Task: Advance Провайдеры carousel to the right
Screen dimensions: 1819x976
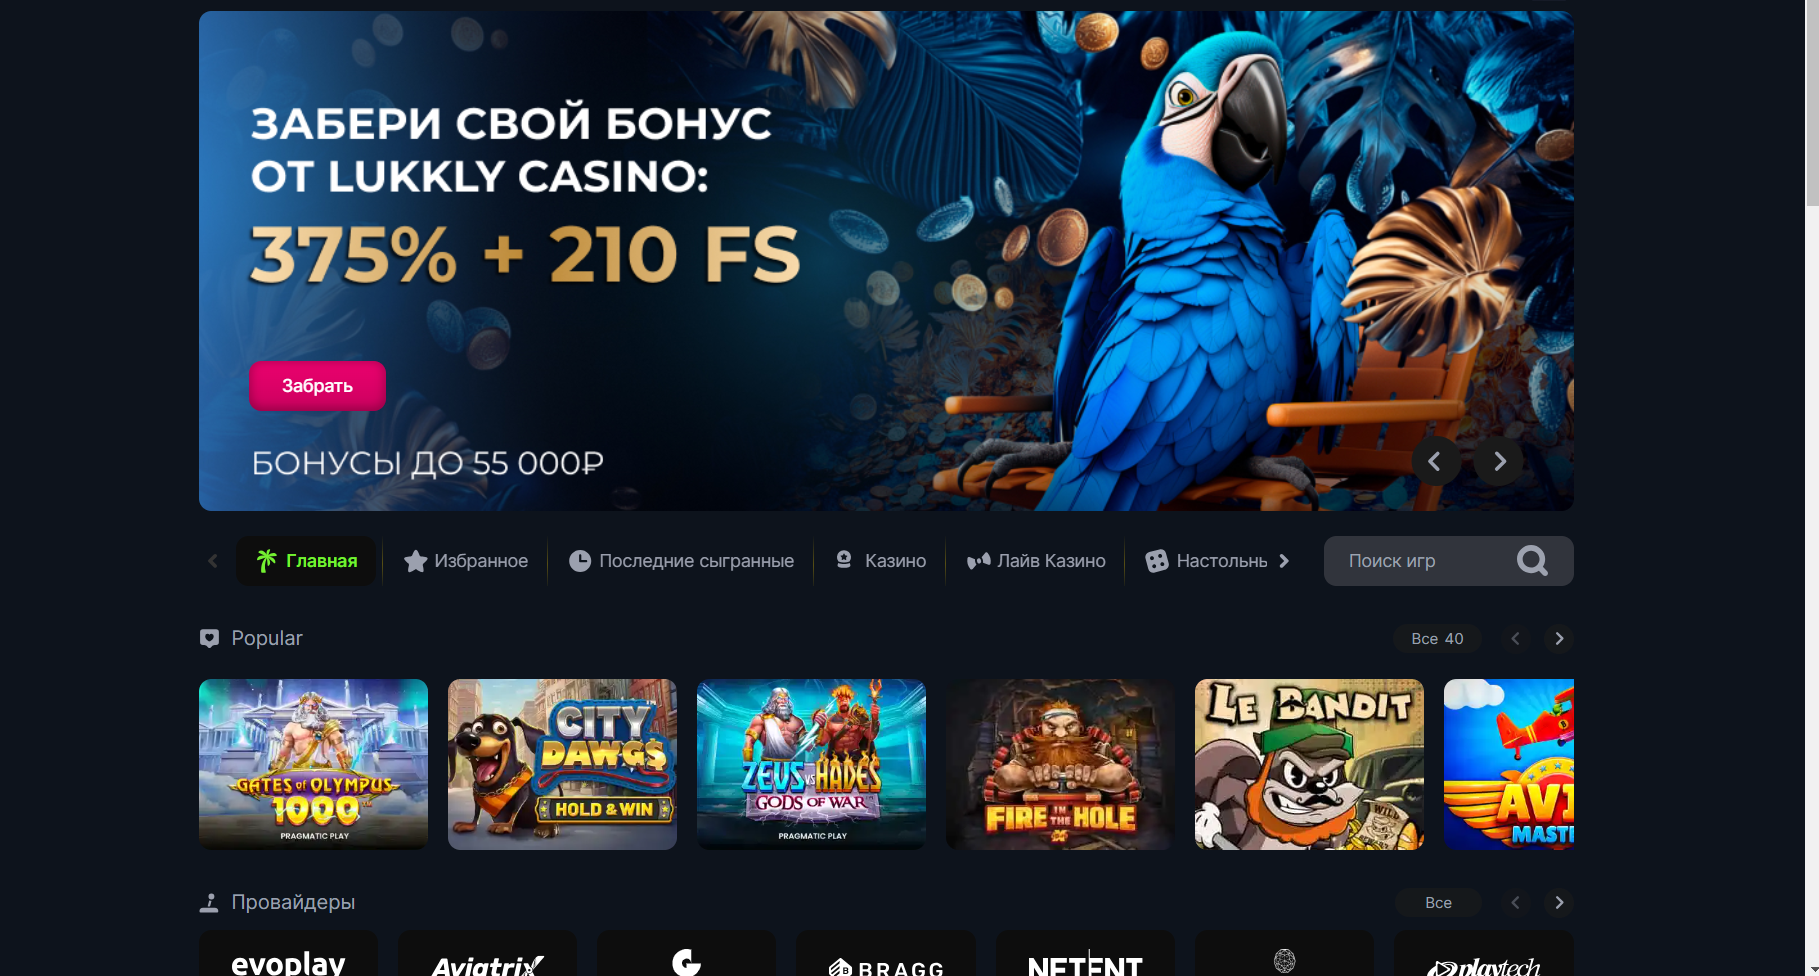Action: click(1558, 902)
